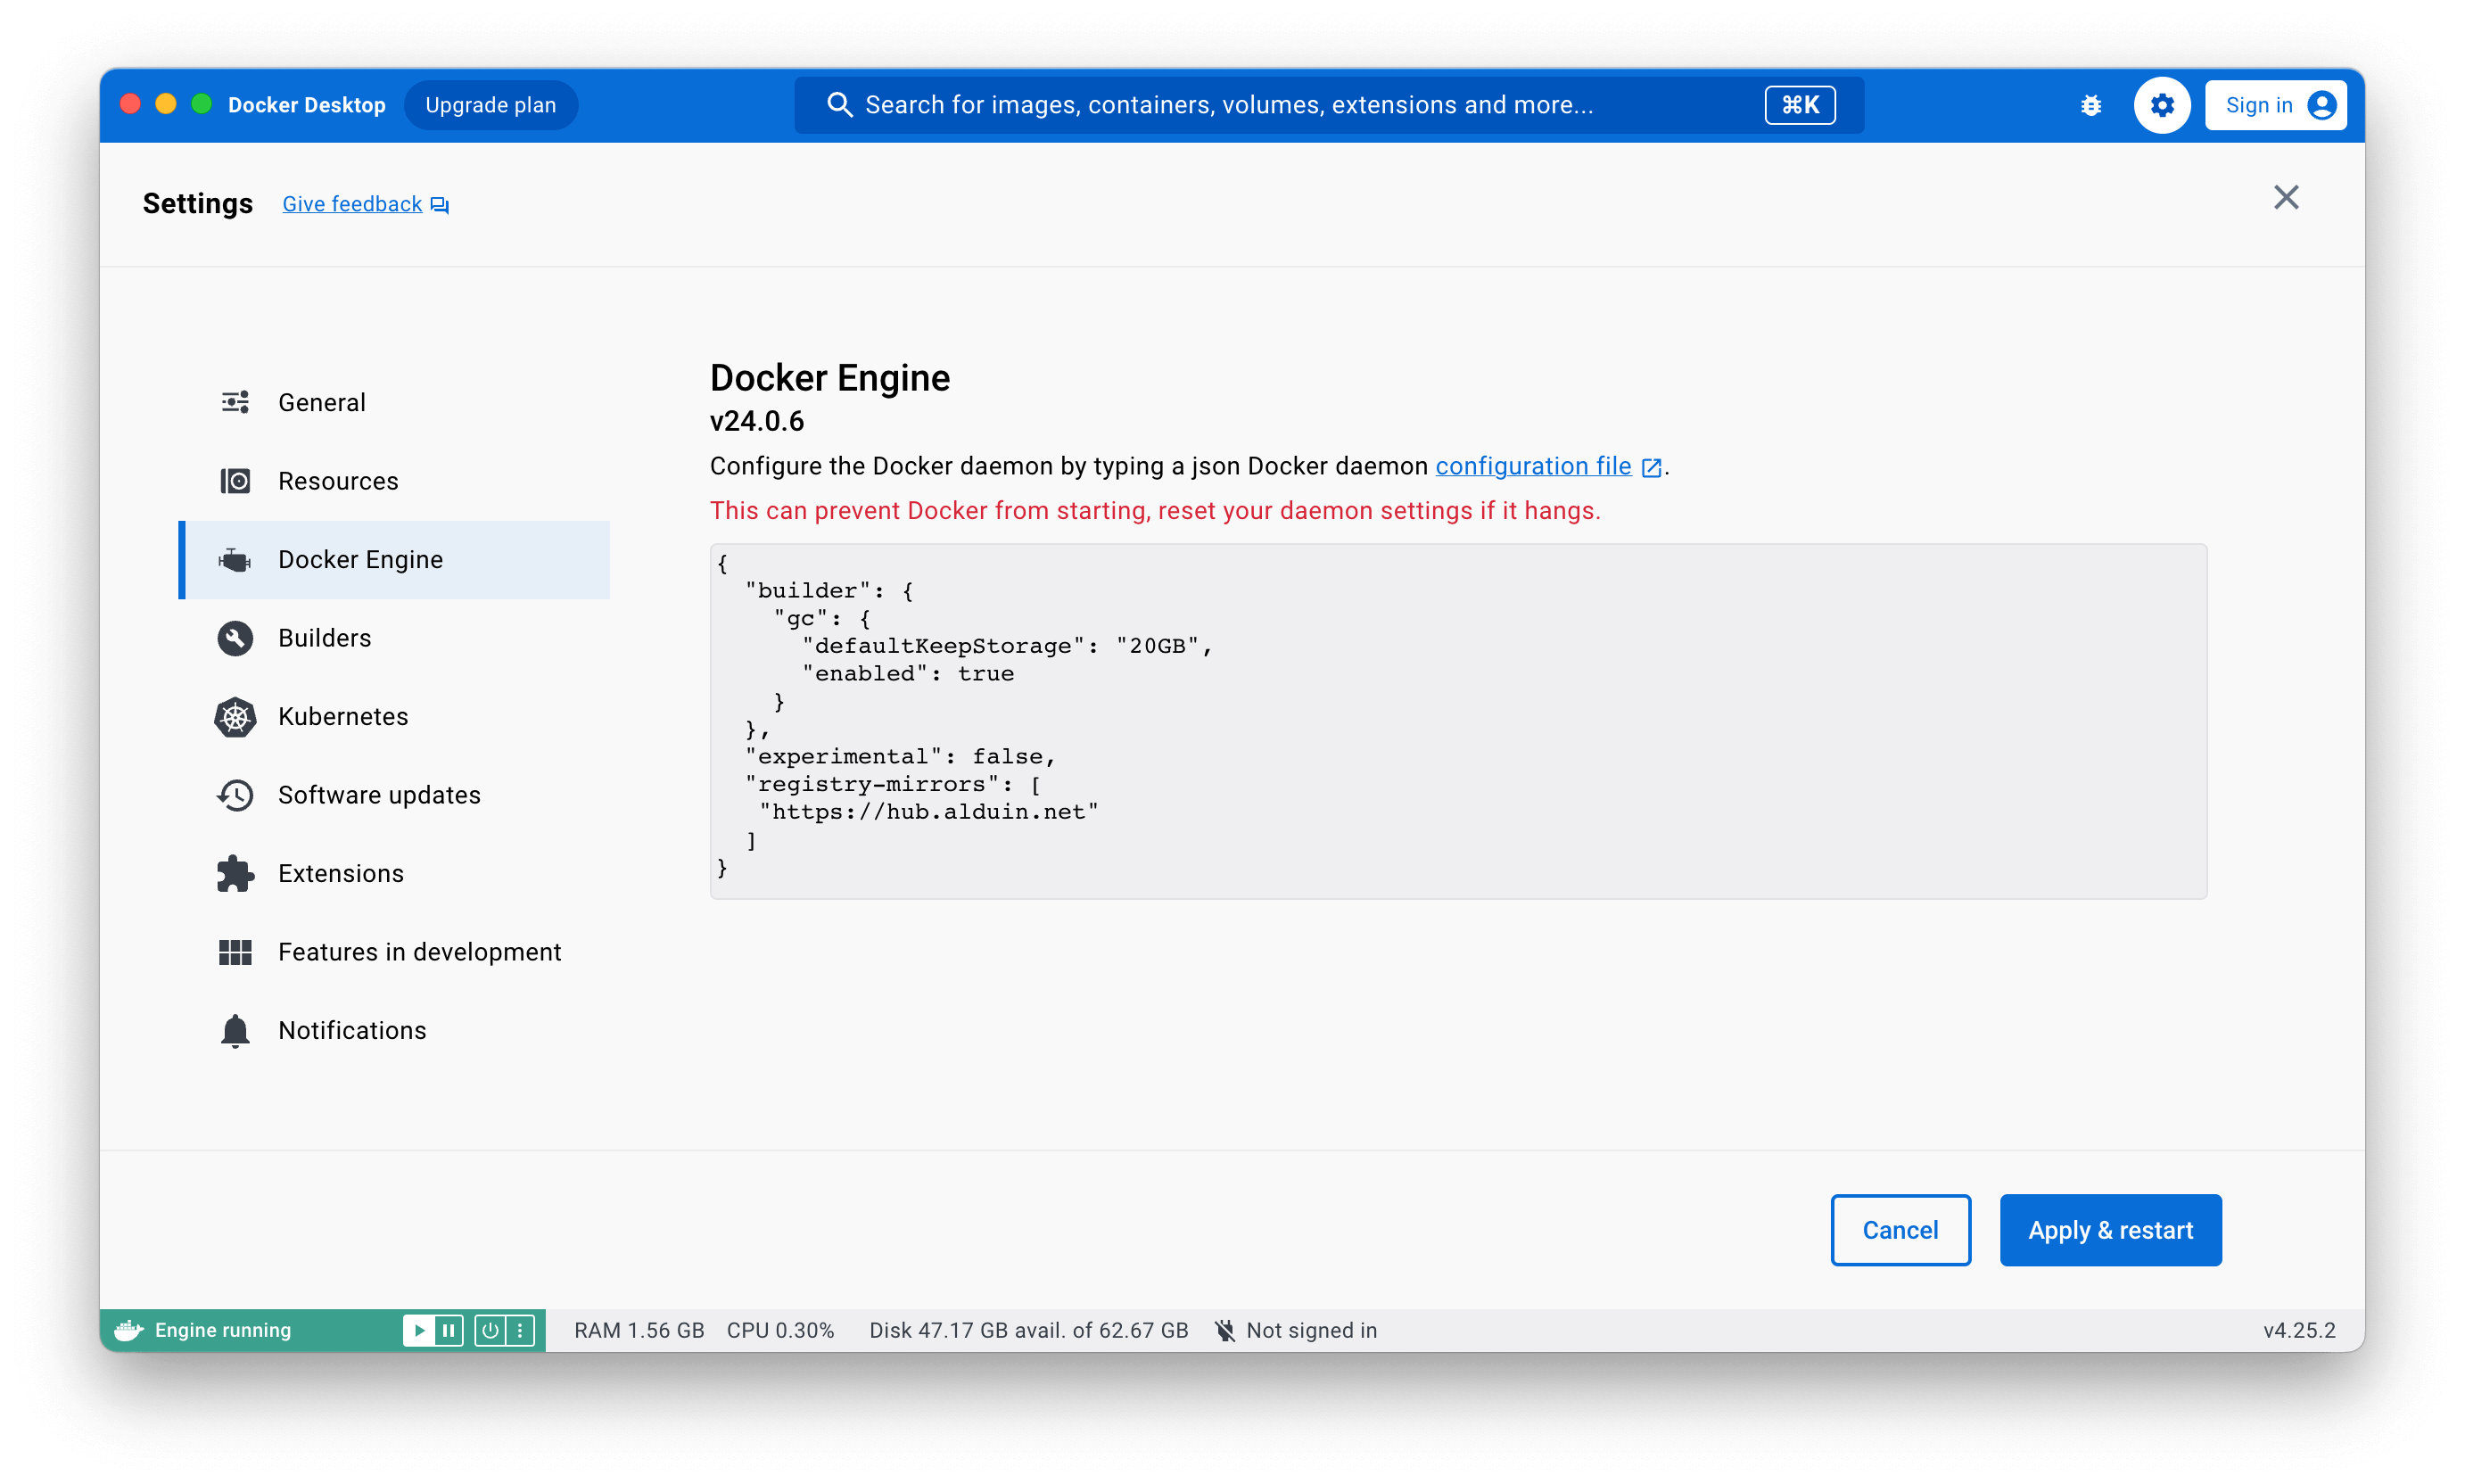The width and height of the screenshot is (2465, 1484).
Task: Click the v4.25.2 version label
Action: tap(2299, 1330)
